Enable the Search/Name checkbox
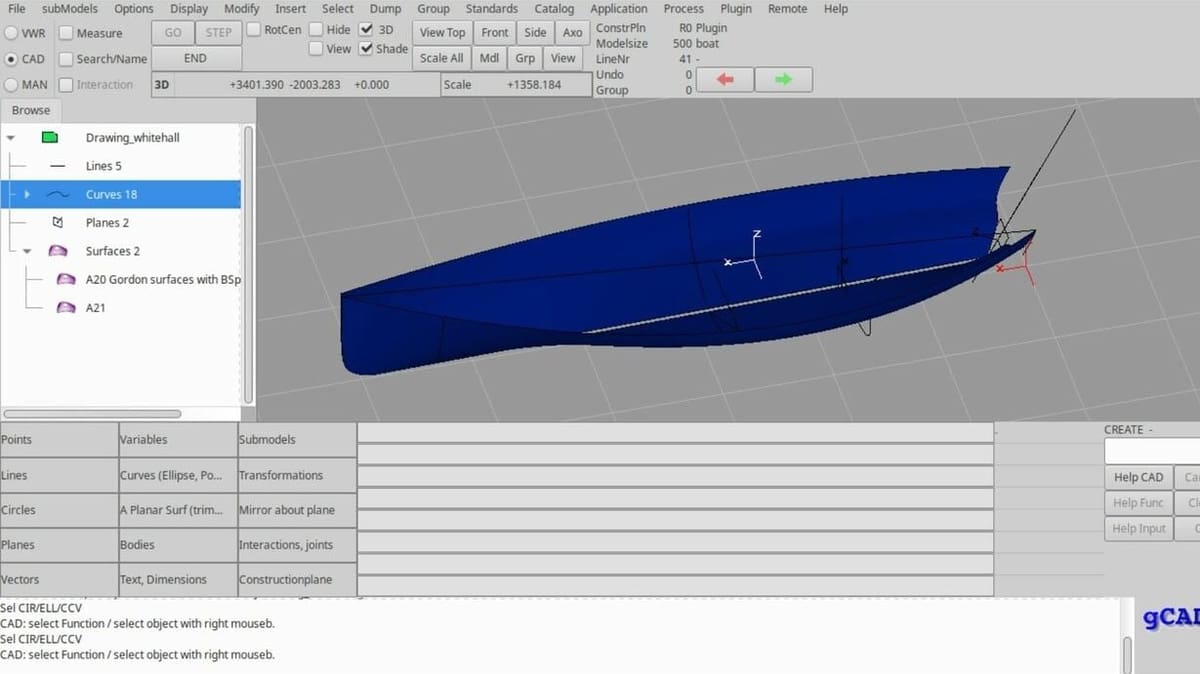Image resolution: width=1200 pixels, height=674 pixels. click(x=66, y=59)
